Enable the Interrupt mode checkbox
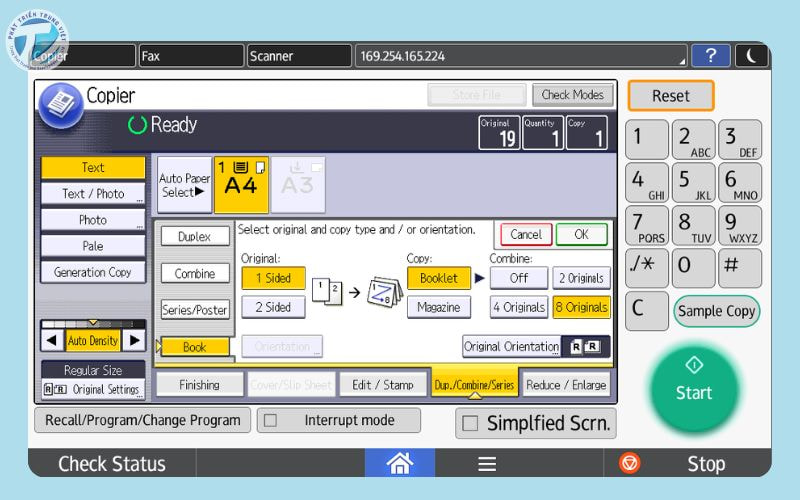 tap(270, 421)
